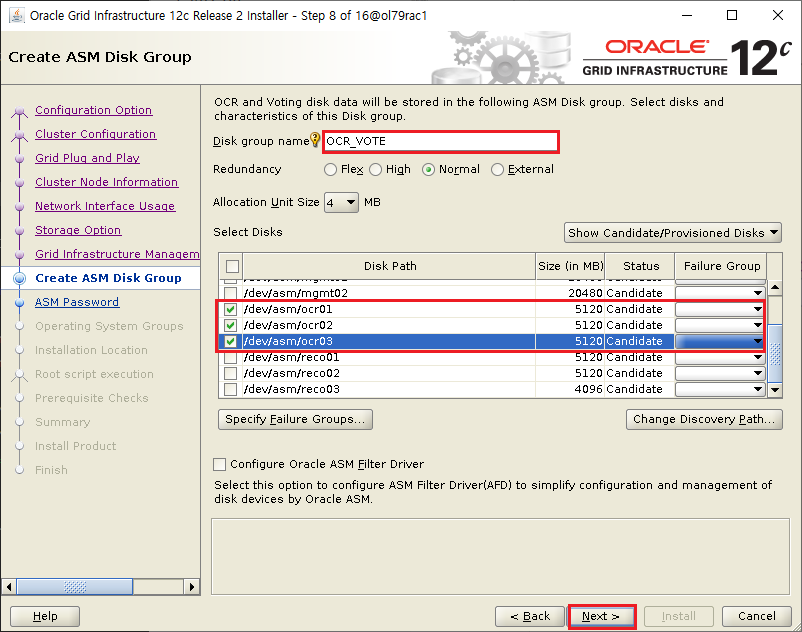The width and height of the screenshot is (802, 632).
Task: Go to Grid Infrastructure Management step
Action: (117, 254)
